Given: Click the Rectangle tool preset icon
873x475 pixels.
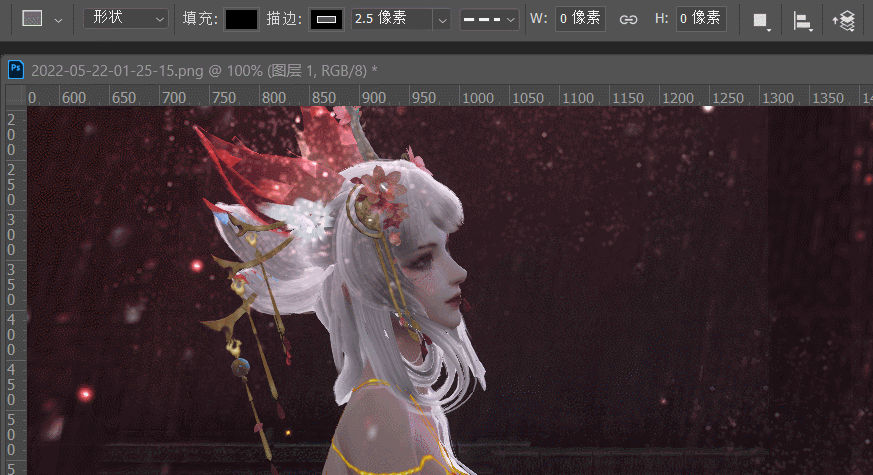Looking at the screenshot, I should pyautogui.click(x=32, y=19).
